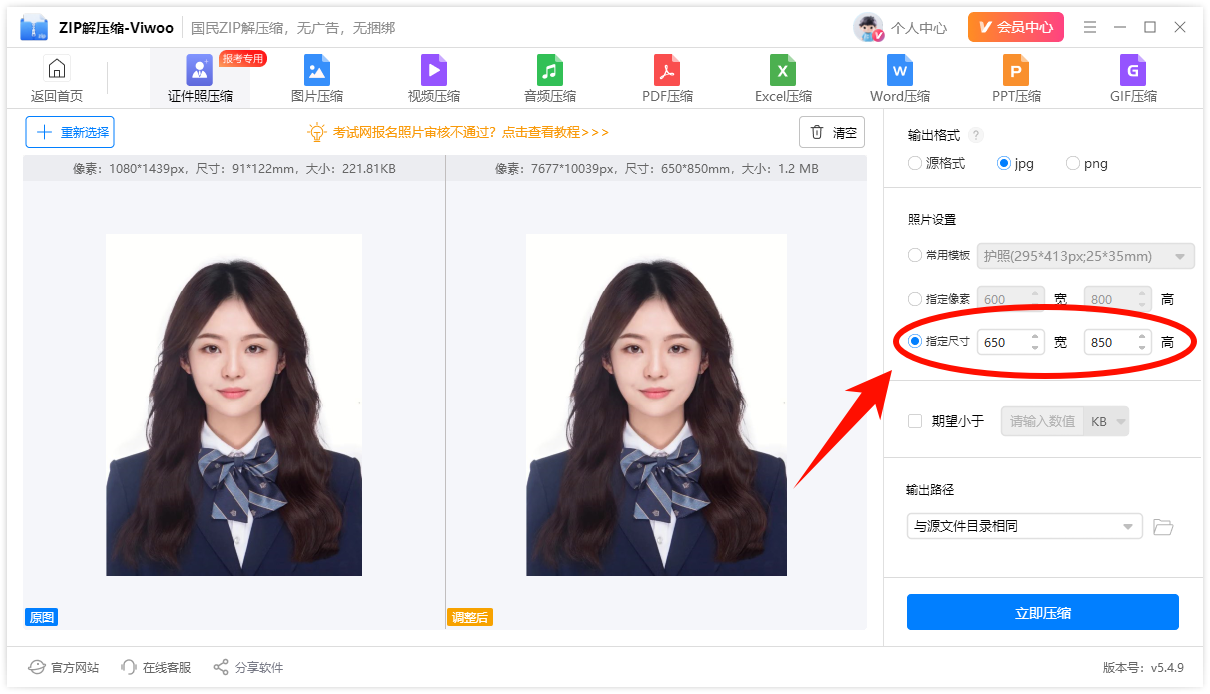Viewport: 1210px width, 694px height.
Task: Open the 证件照压缩 ID photo compression tab
Action: [x=200, y=79]
